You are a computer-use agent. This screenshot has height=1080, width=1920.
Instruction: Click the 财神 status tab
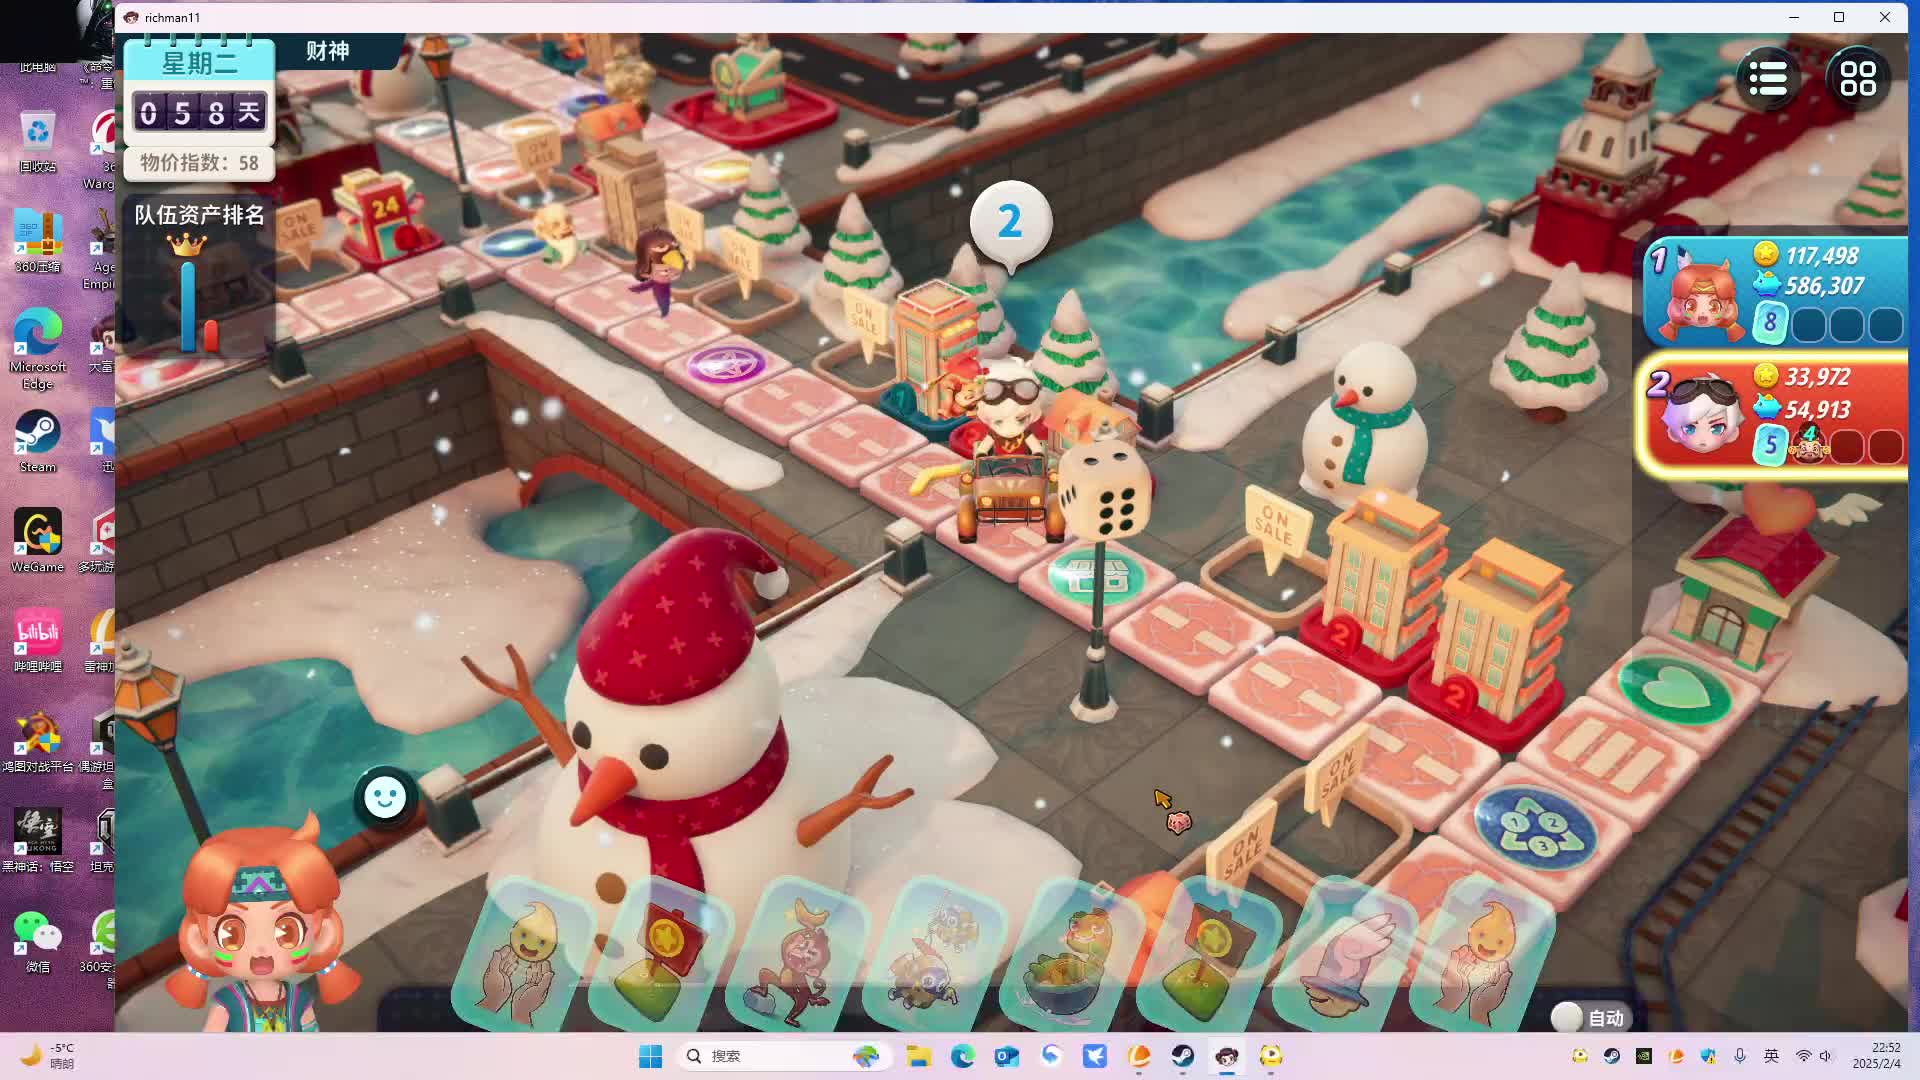coord(328,51)
